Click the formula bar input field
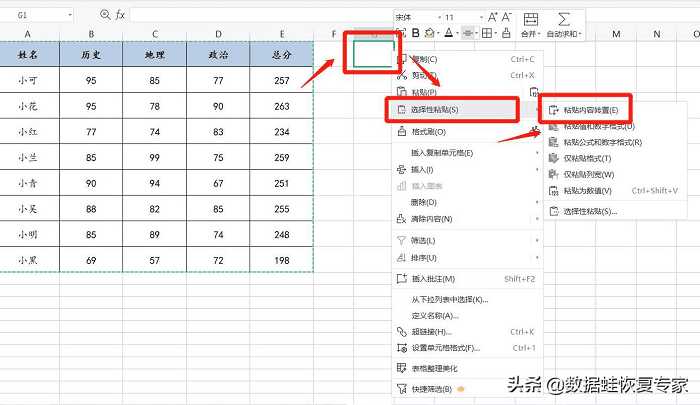Screen dimensions: 700x405 tap(261, 15)
